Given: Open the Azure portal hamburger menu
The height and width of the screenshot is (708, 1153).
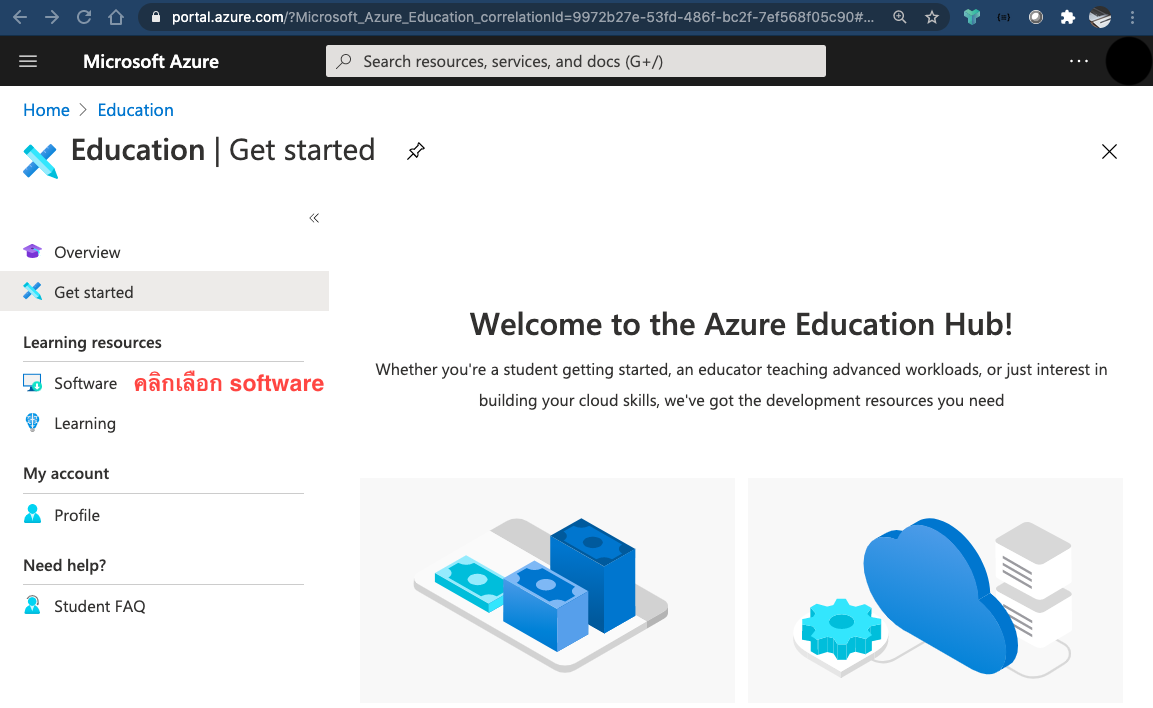Looking at the screenshot, I should pos(28,61).
